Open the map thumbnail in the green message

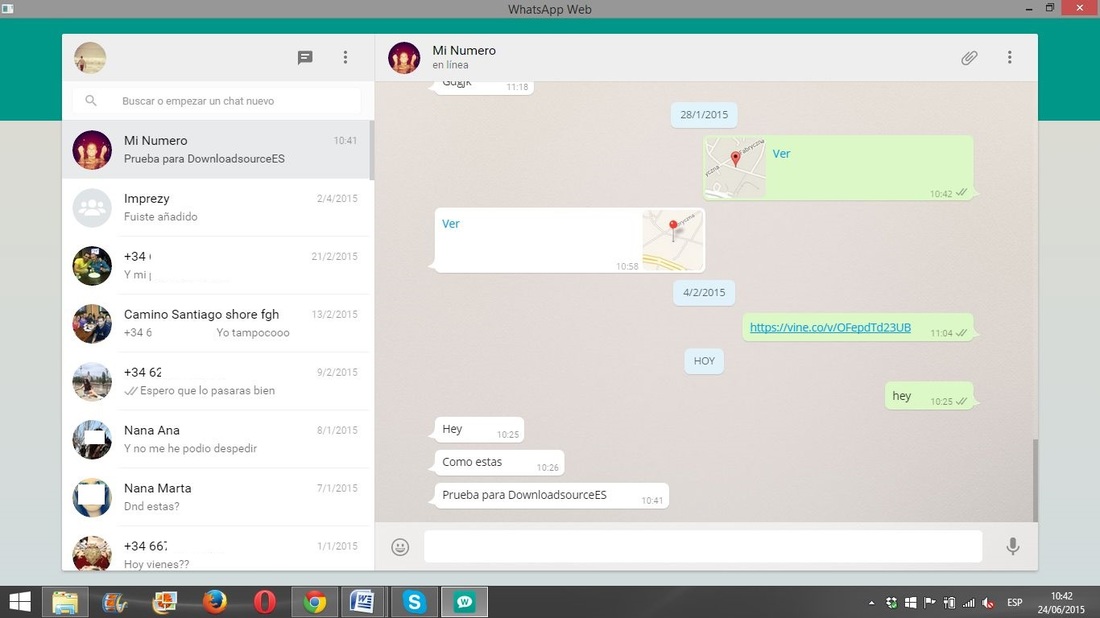[x=735, y=168]
